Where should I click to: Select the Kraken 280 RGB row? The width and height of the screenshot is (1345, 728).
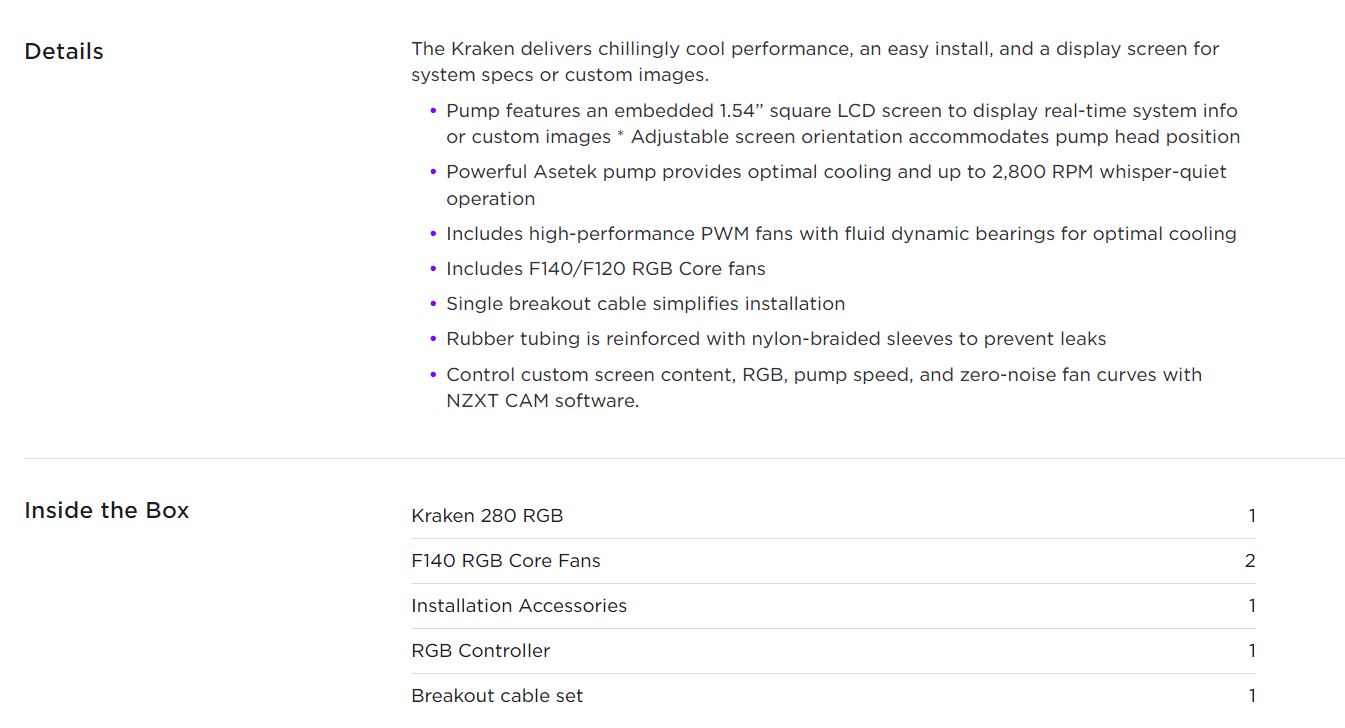487,516
